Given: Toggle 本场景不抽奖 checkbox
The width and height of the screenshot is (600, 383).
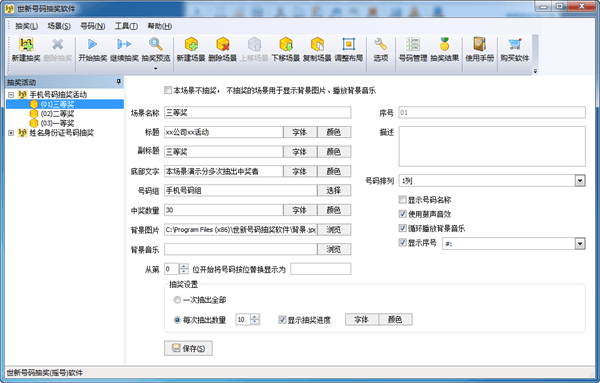Looking at the screenshot, I should 168,90.
